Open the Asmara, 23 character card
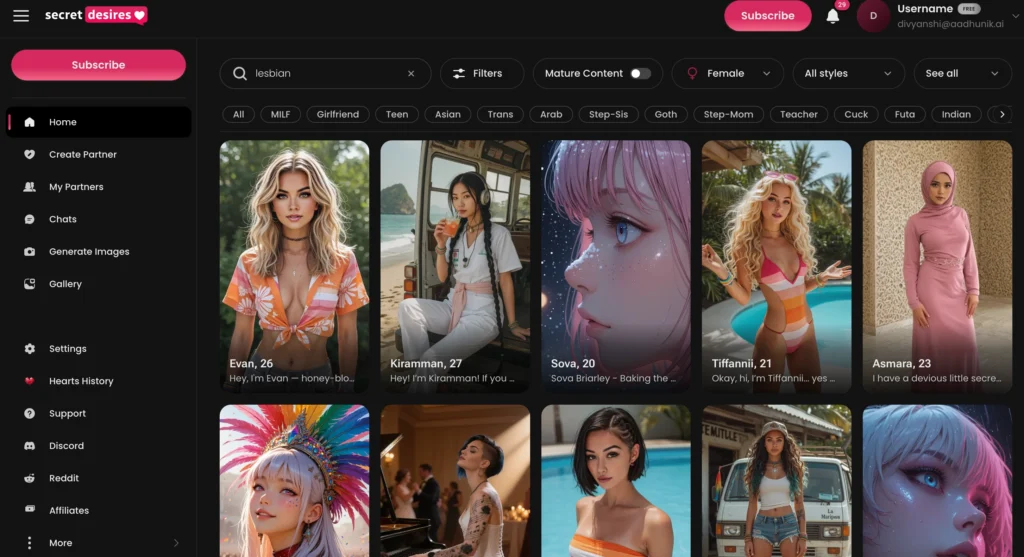The image size is (1024, 557). coord(937,266)
